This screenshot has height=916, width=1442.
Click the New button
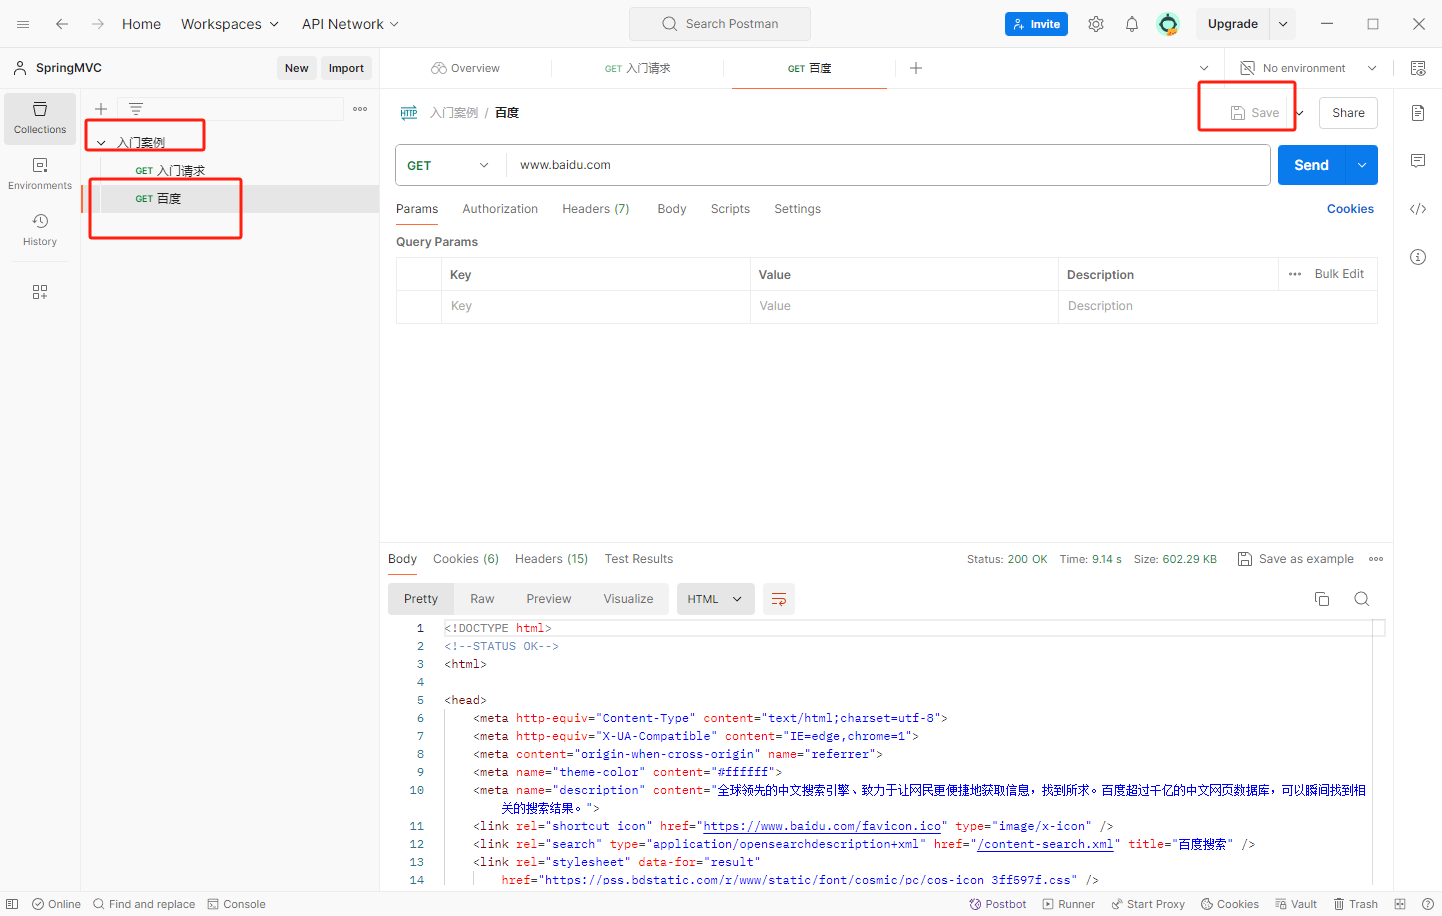(x=296, y=68)
